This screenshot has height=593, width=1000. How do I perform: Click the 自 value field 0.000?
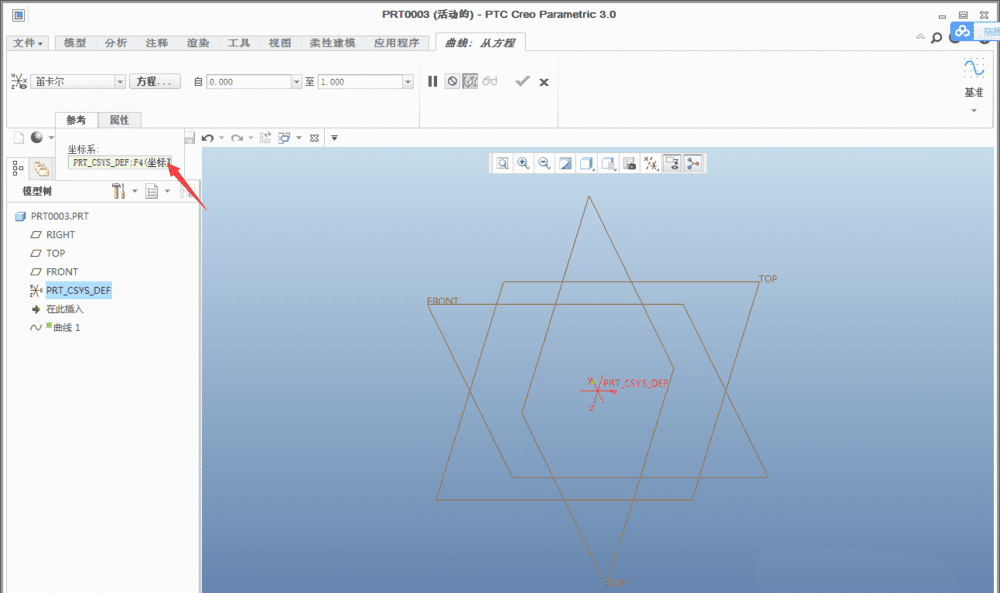click(x=249, y=82)
